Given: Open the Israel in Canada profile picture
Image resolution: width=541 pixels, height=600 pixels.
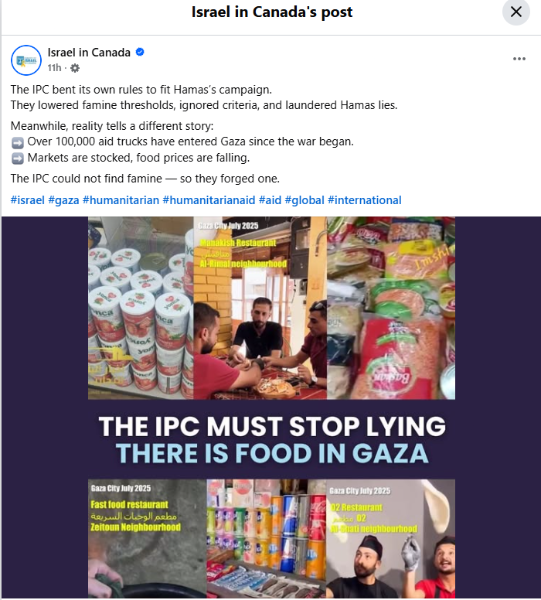Looking at the screenshot, I should pyautogui.click(x=26, y=60).
